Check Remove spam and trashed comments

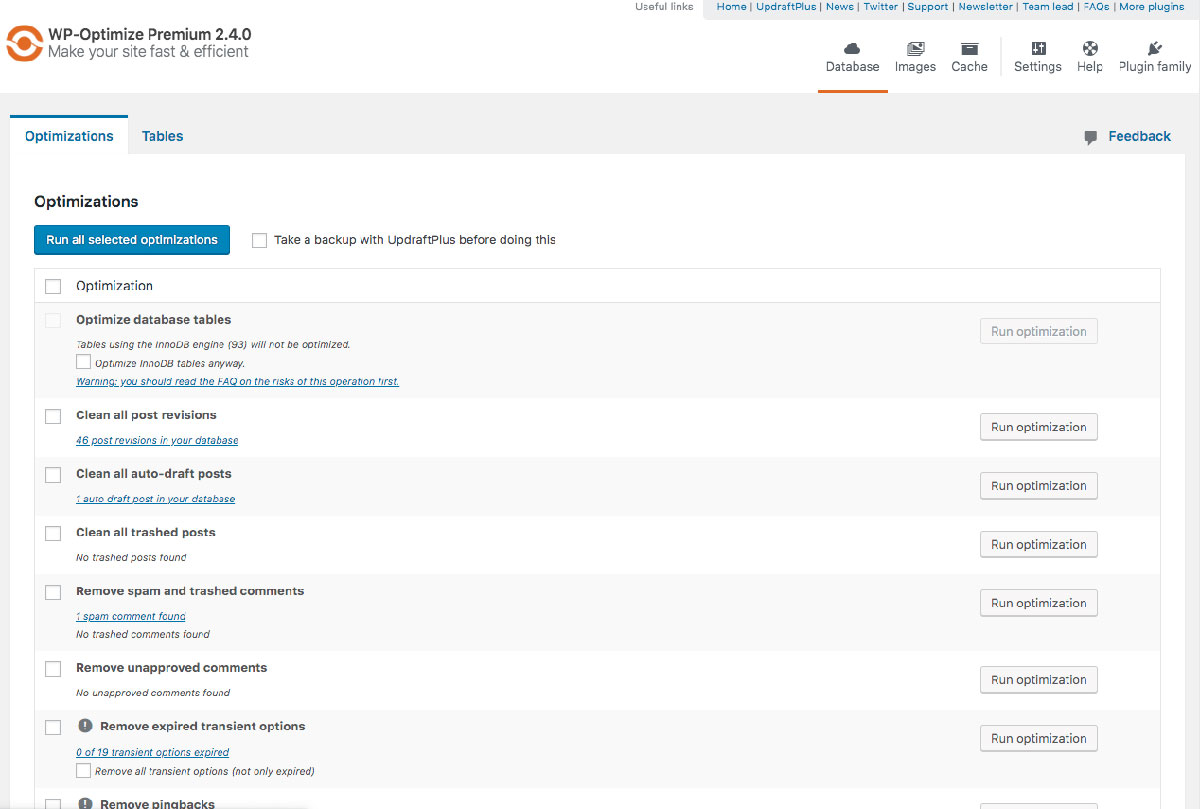click(53, 592)
